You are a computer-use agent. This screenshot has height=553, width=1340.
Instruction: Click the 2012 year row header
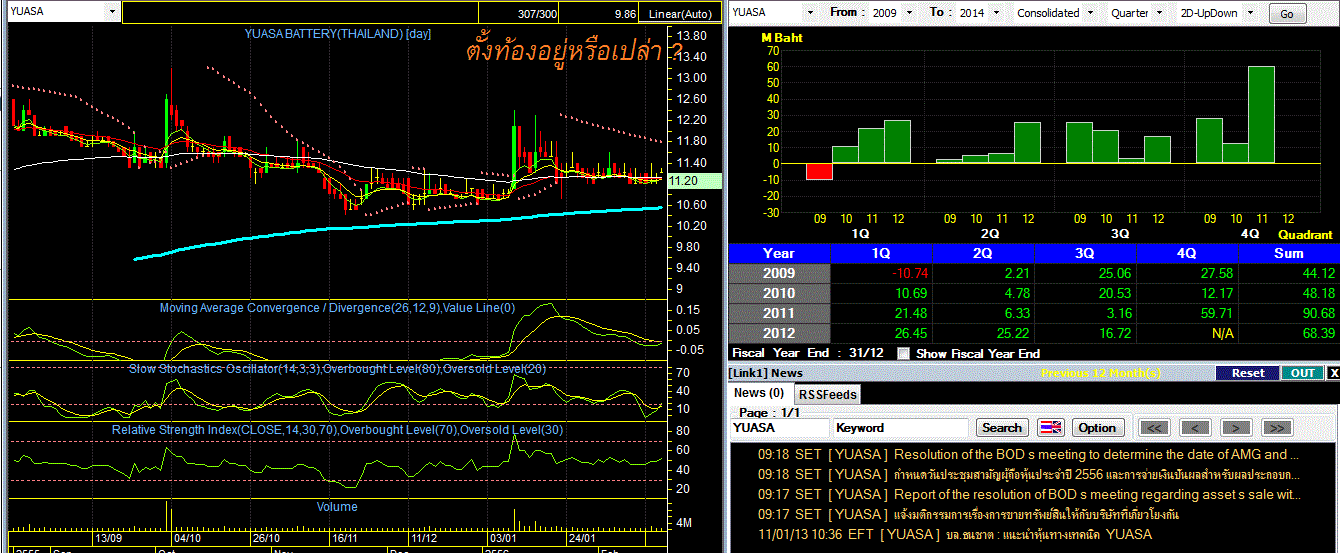pos(779,333)
